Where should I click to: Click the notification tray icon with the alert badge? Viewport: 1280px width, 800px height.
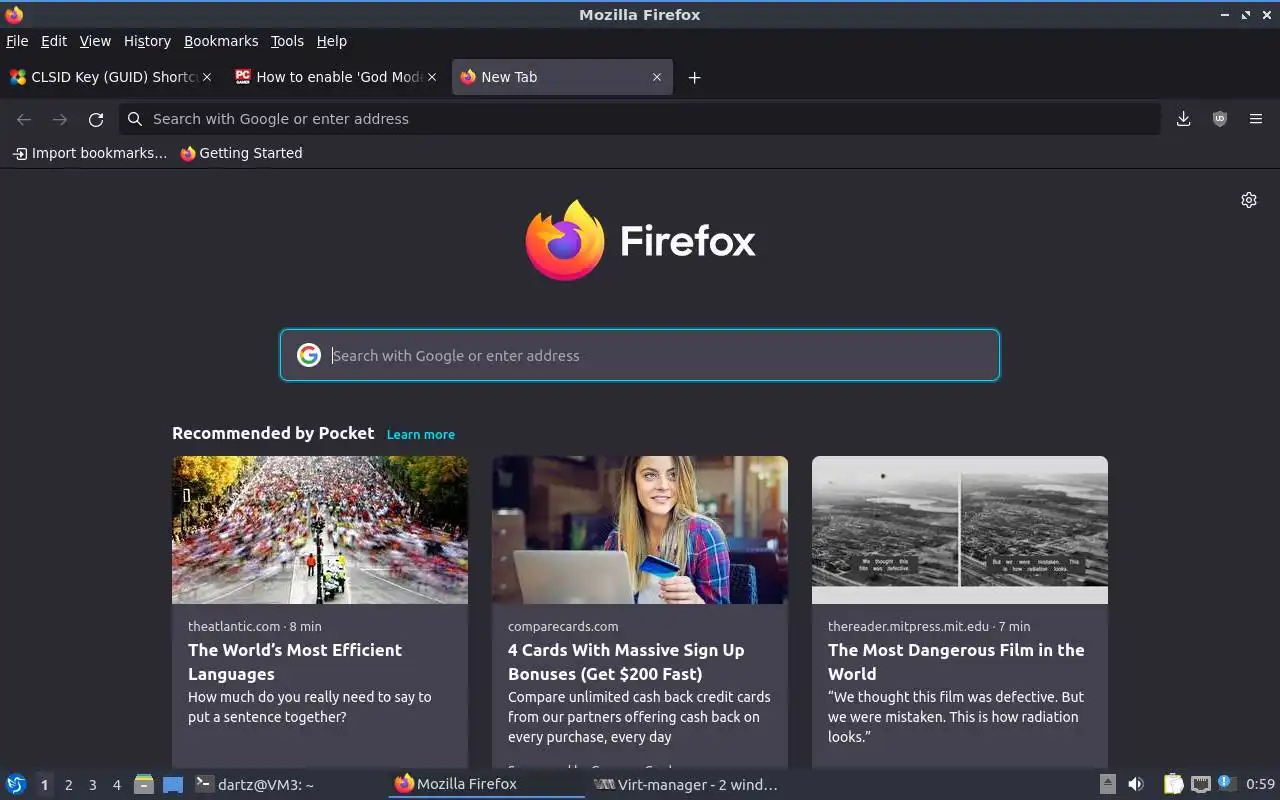[1226, 783]
